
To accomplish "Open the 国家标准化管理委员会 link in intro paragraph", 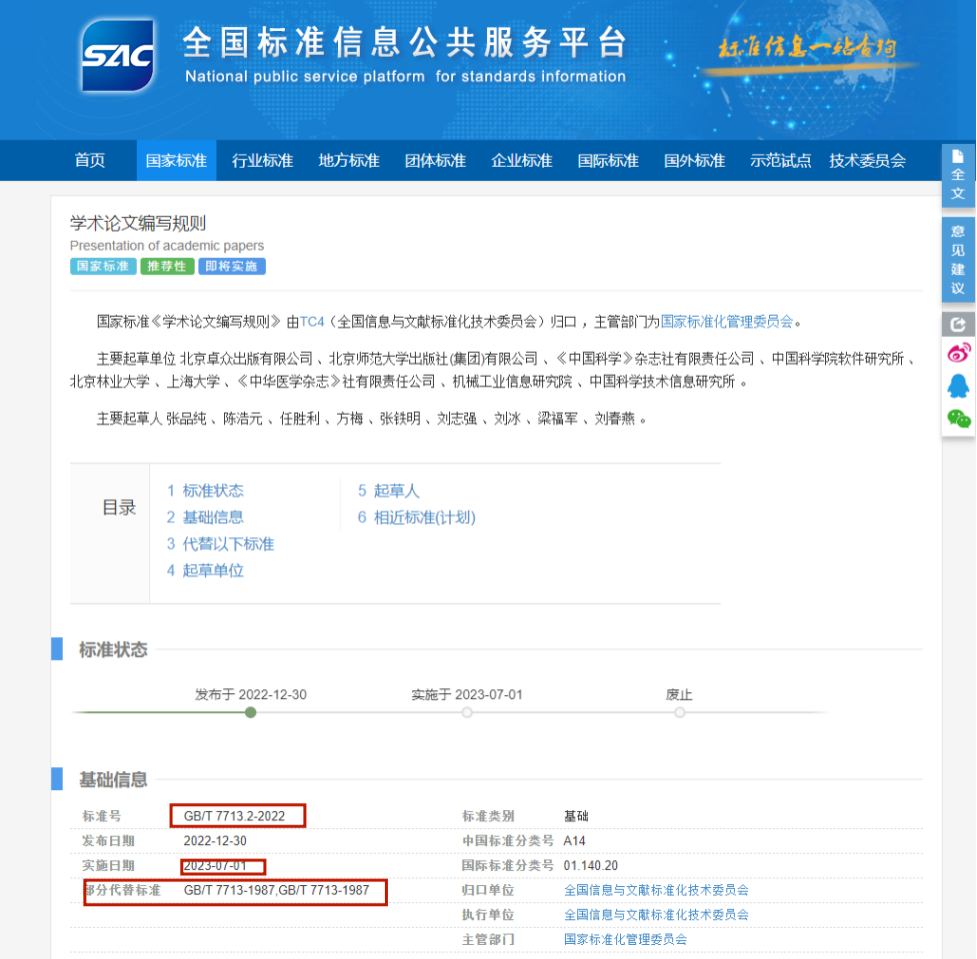I will pos(727,322).
